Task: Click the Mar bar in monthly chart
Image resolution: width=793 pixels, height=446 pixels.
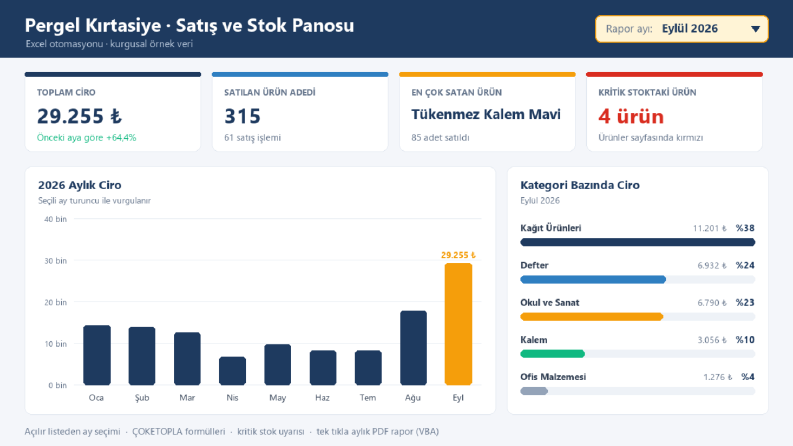Action: tap(187, 359)
